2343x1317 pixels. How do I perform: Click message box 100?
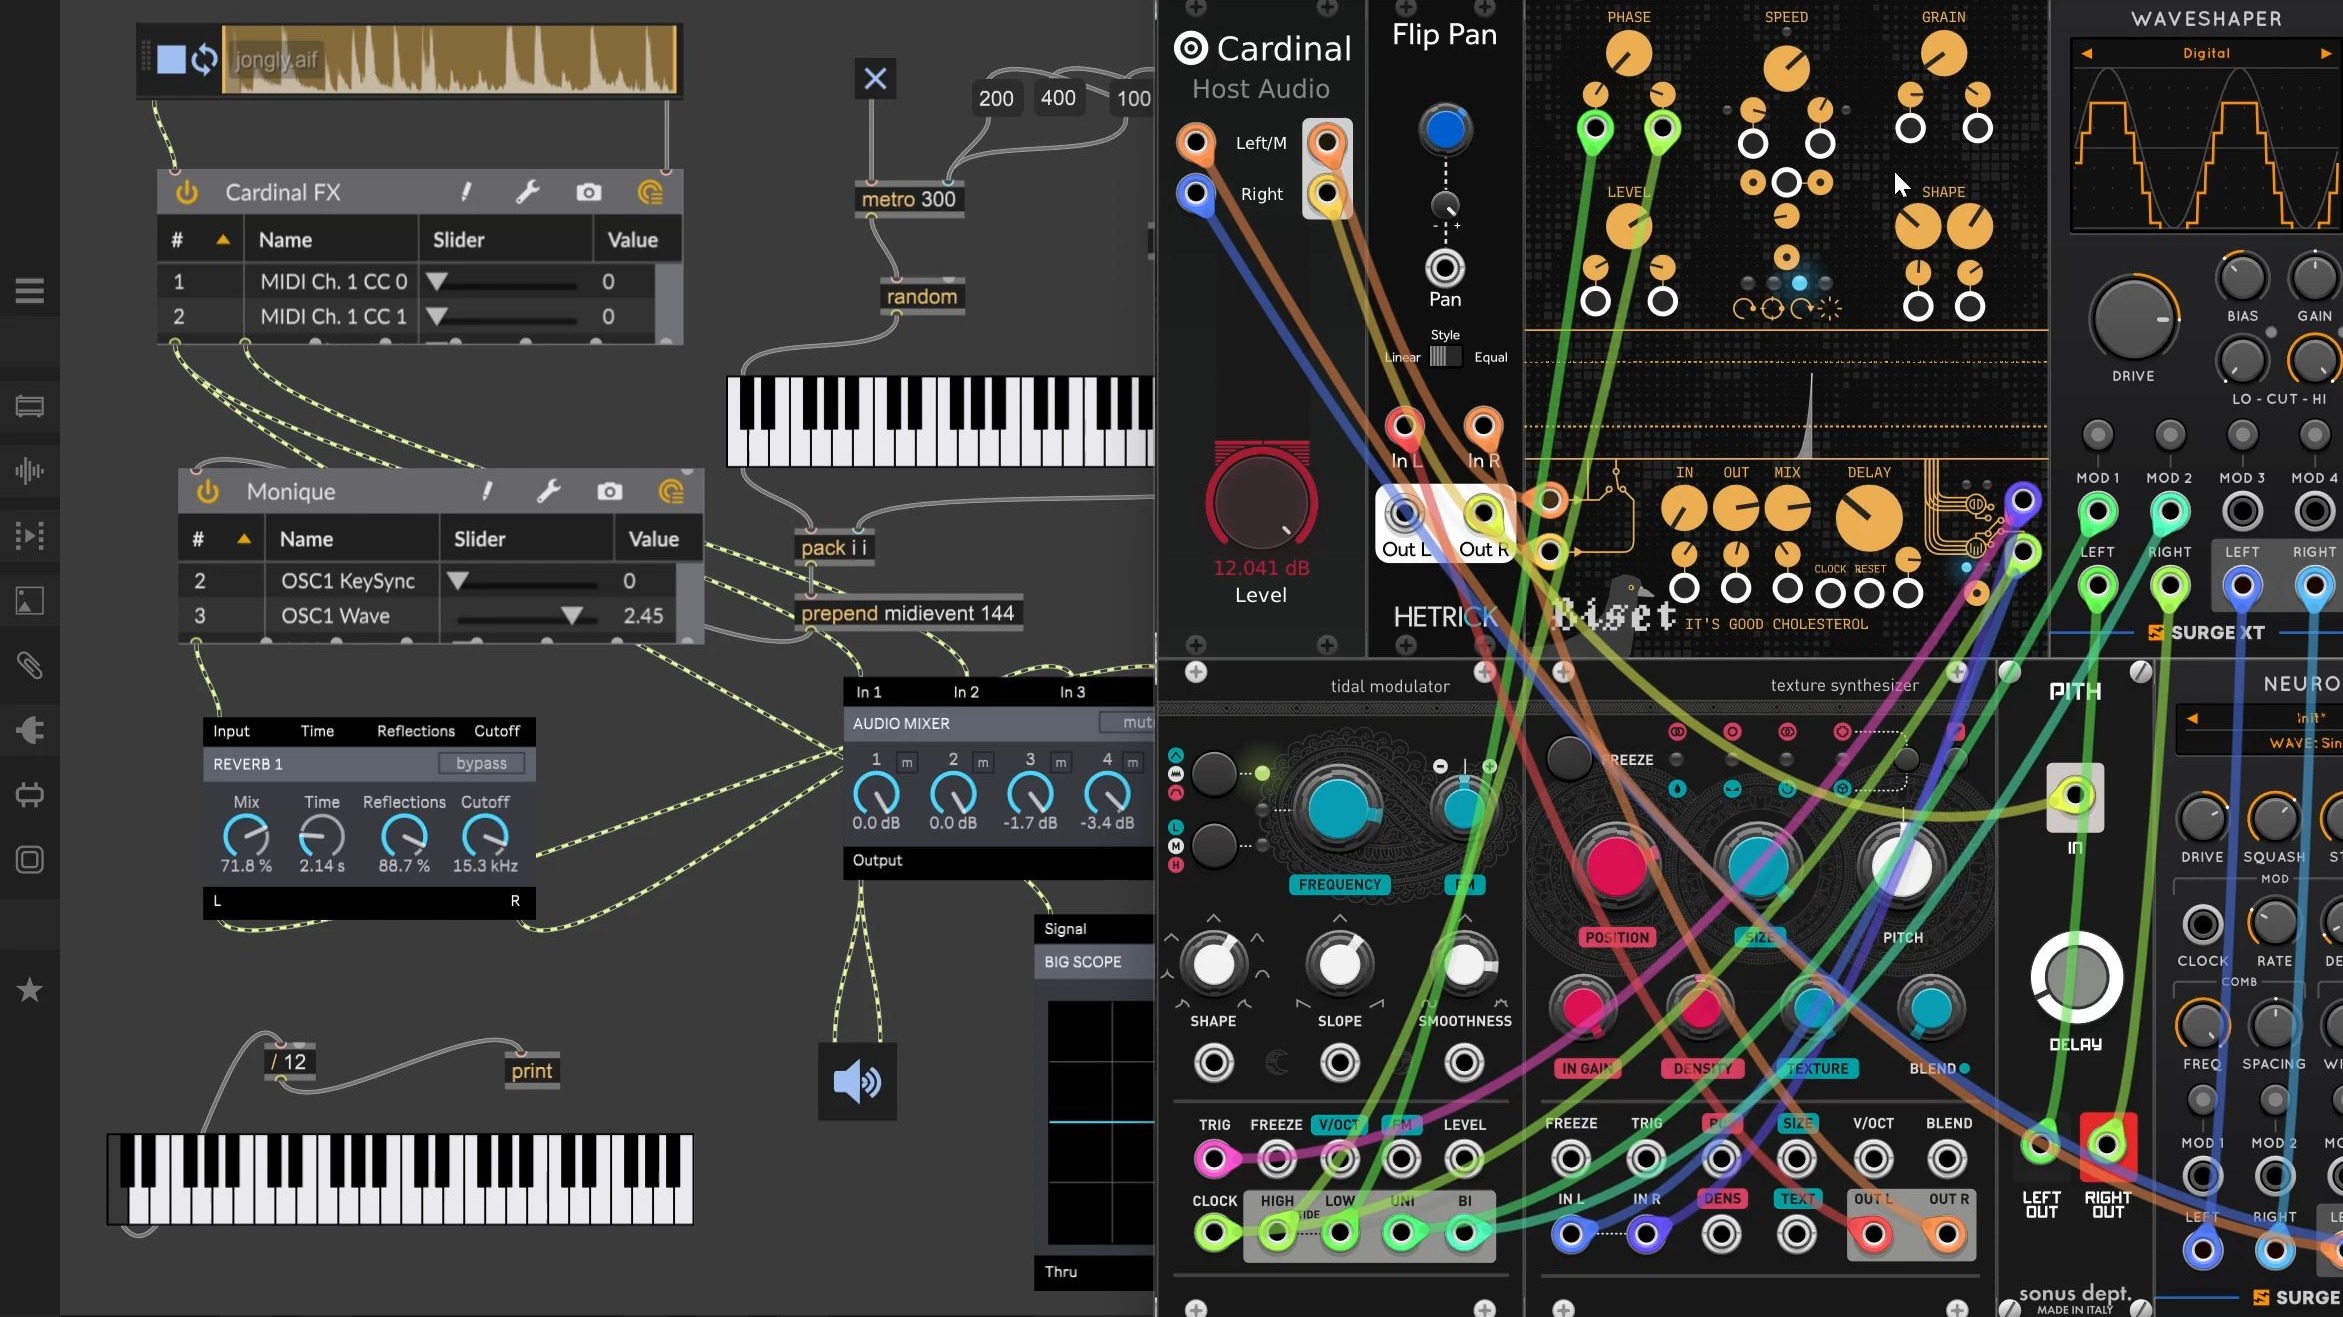1133,99
